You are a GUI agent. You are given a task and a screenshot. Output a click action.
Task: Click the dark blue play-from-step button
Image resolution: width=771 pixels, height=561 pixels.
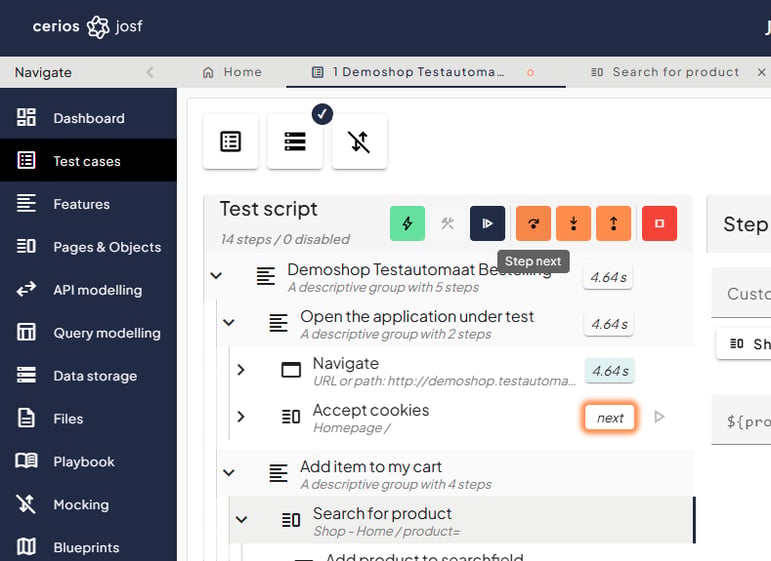[487, 224]
